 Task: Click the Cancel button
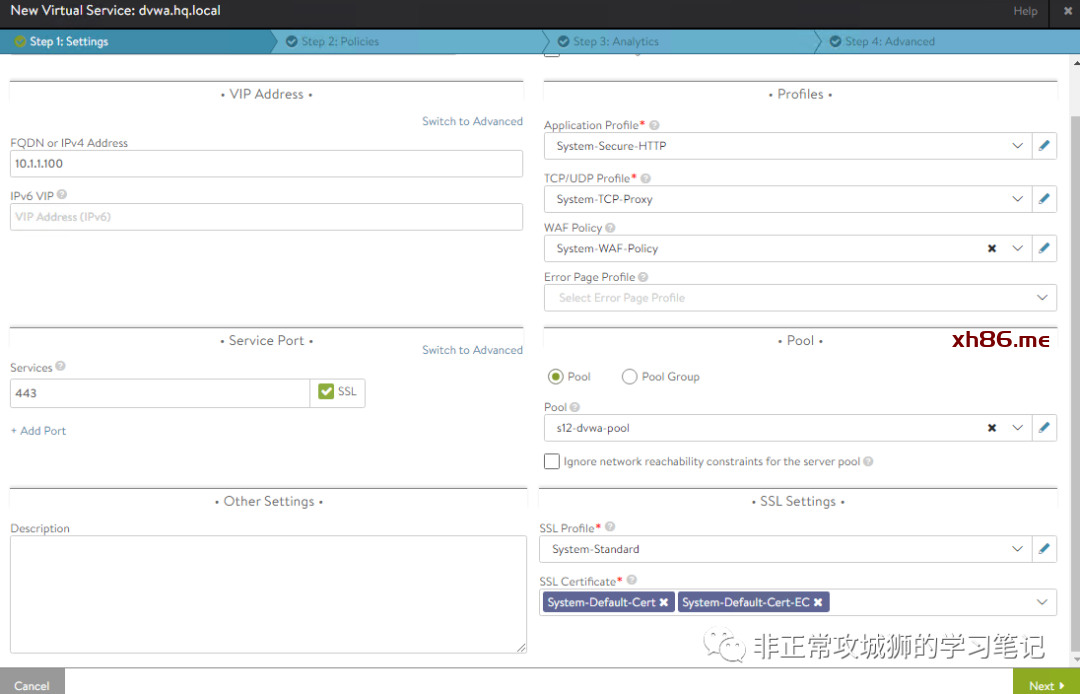click(32, 685)
